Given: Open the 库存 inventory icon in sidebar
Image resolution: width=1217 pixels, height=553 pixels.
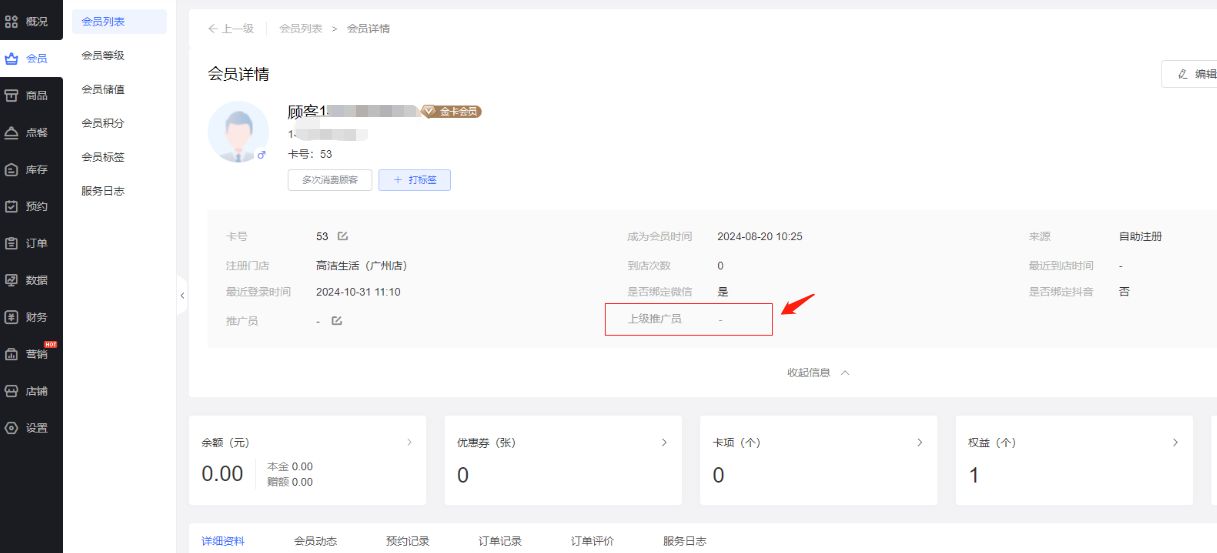Looking at the screenshot, I should tap(12, 170).
